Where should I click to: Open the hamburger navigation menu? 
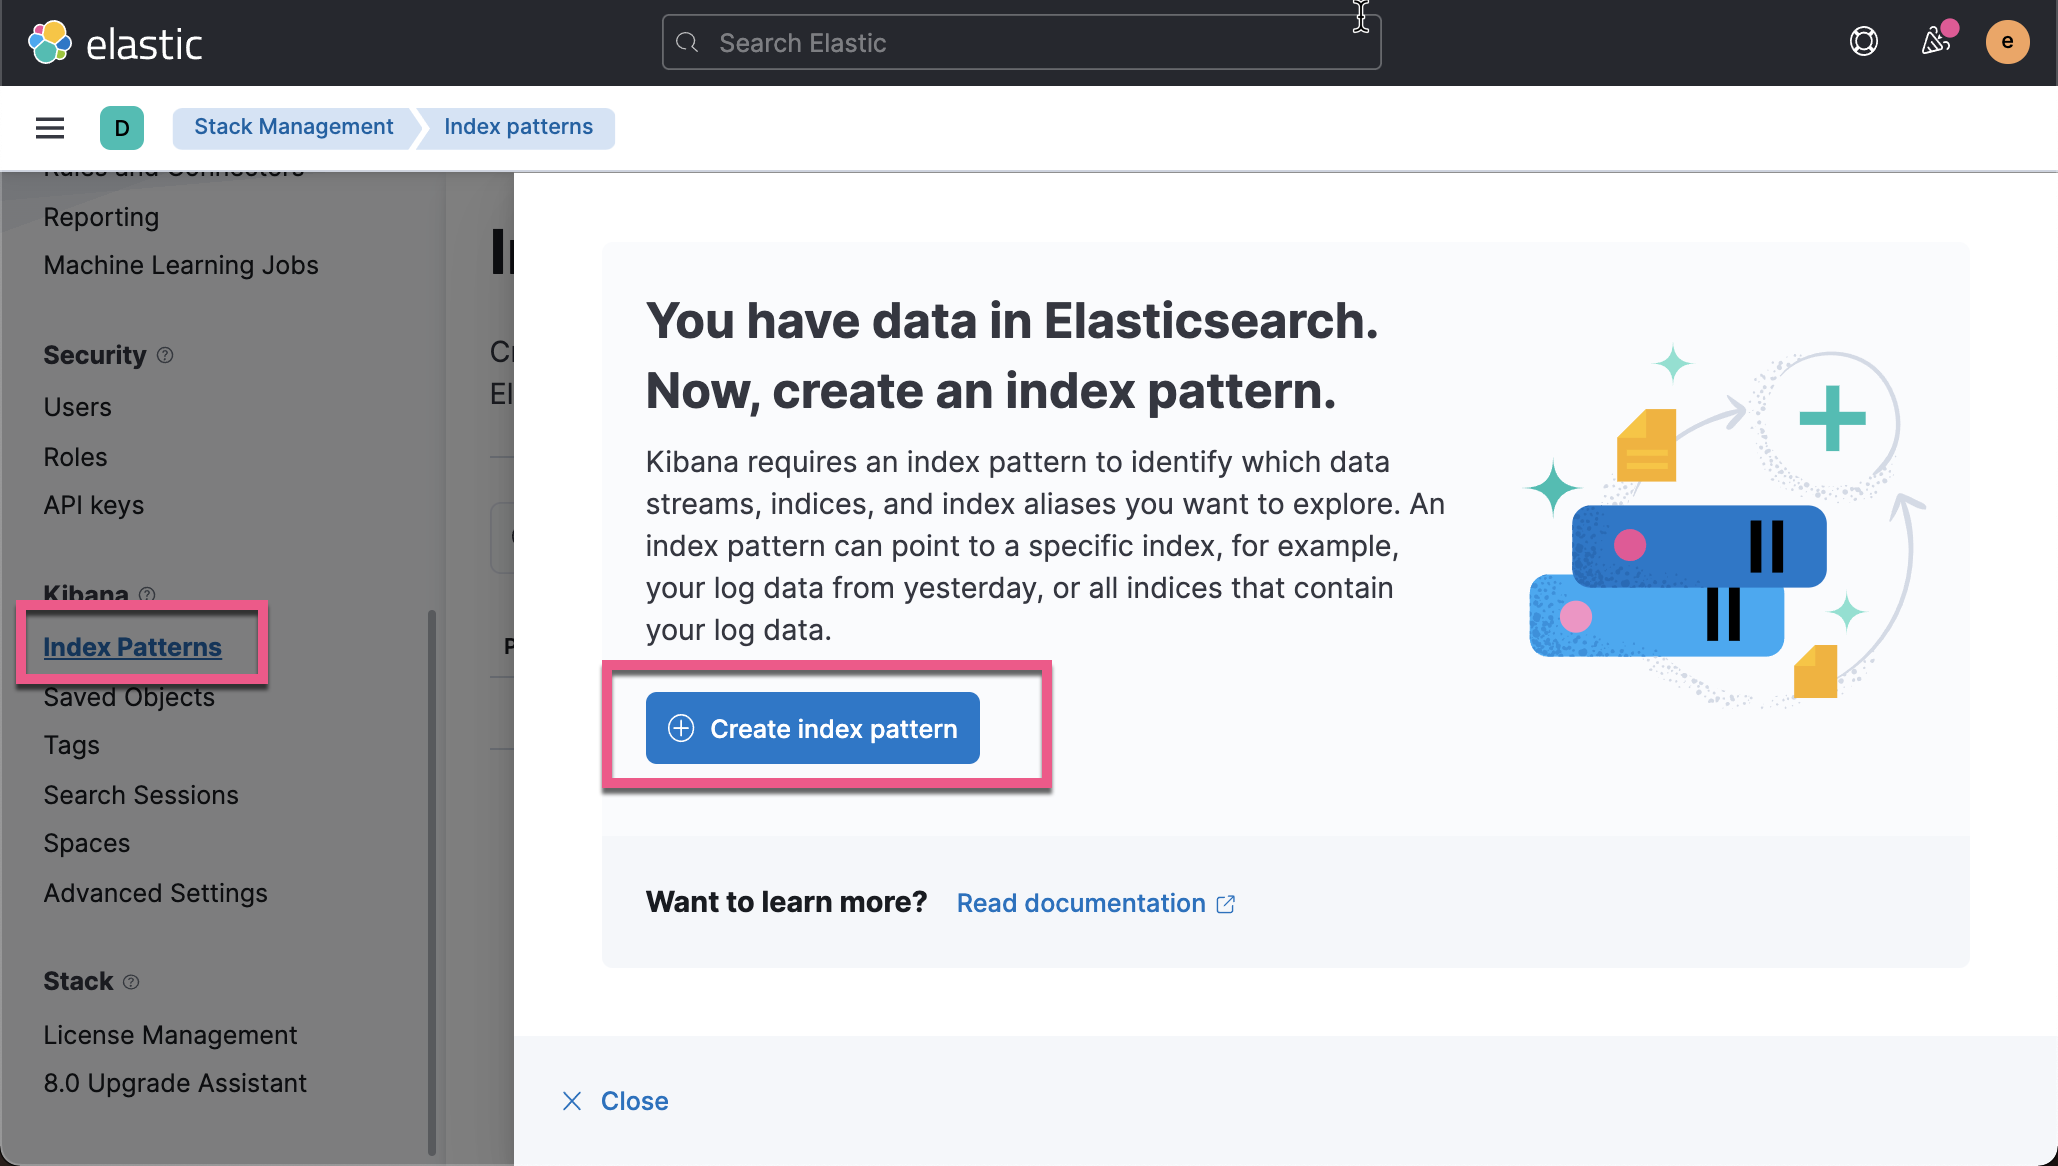[50, 128]
